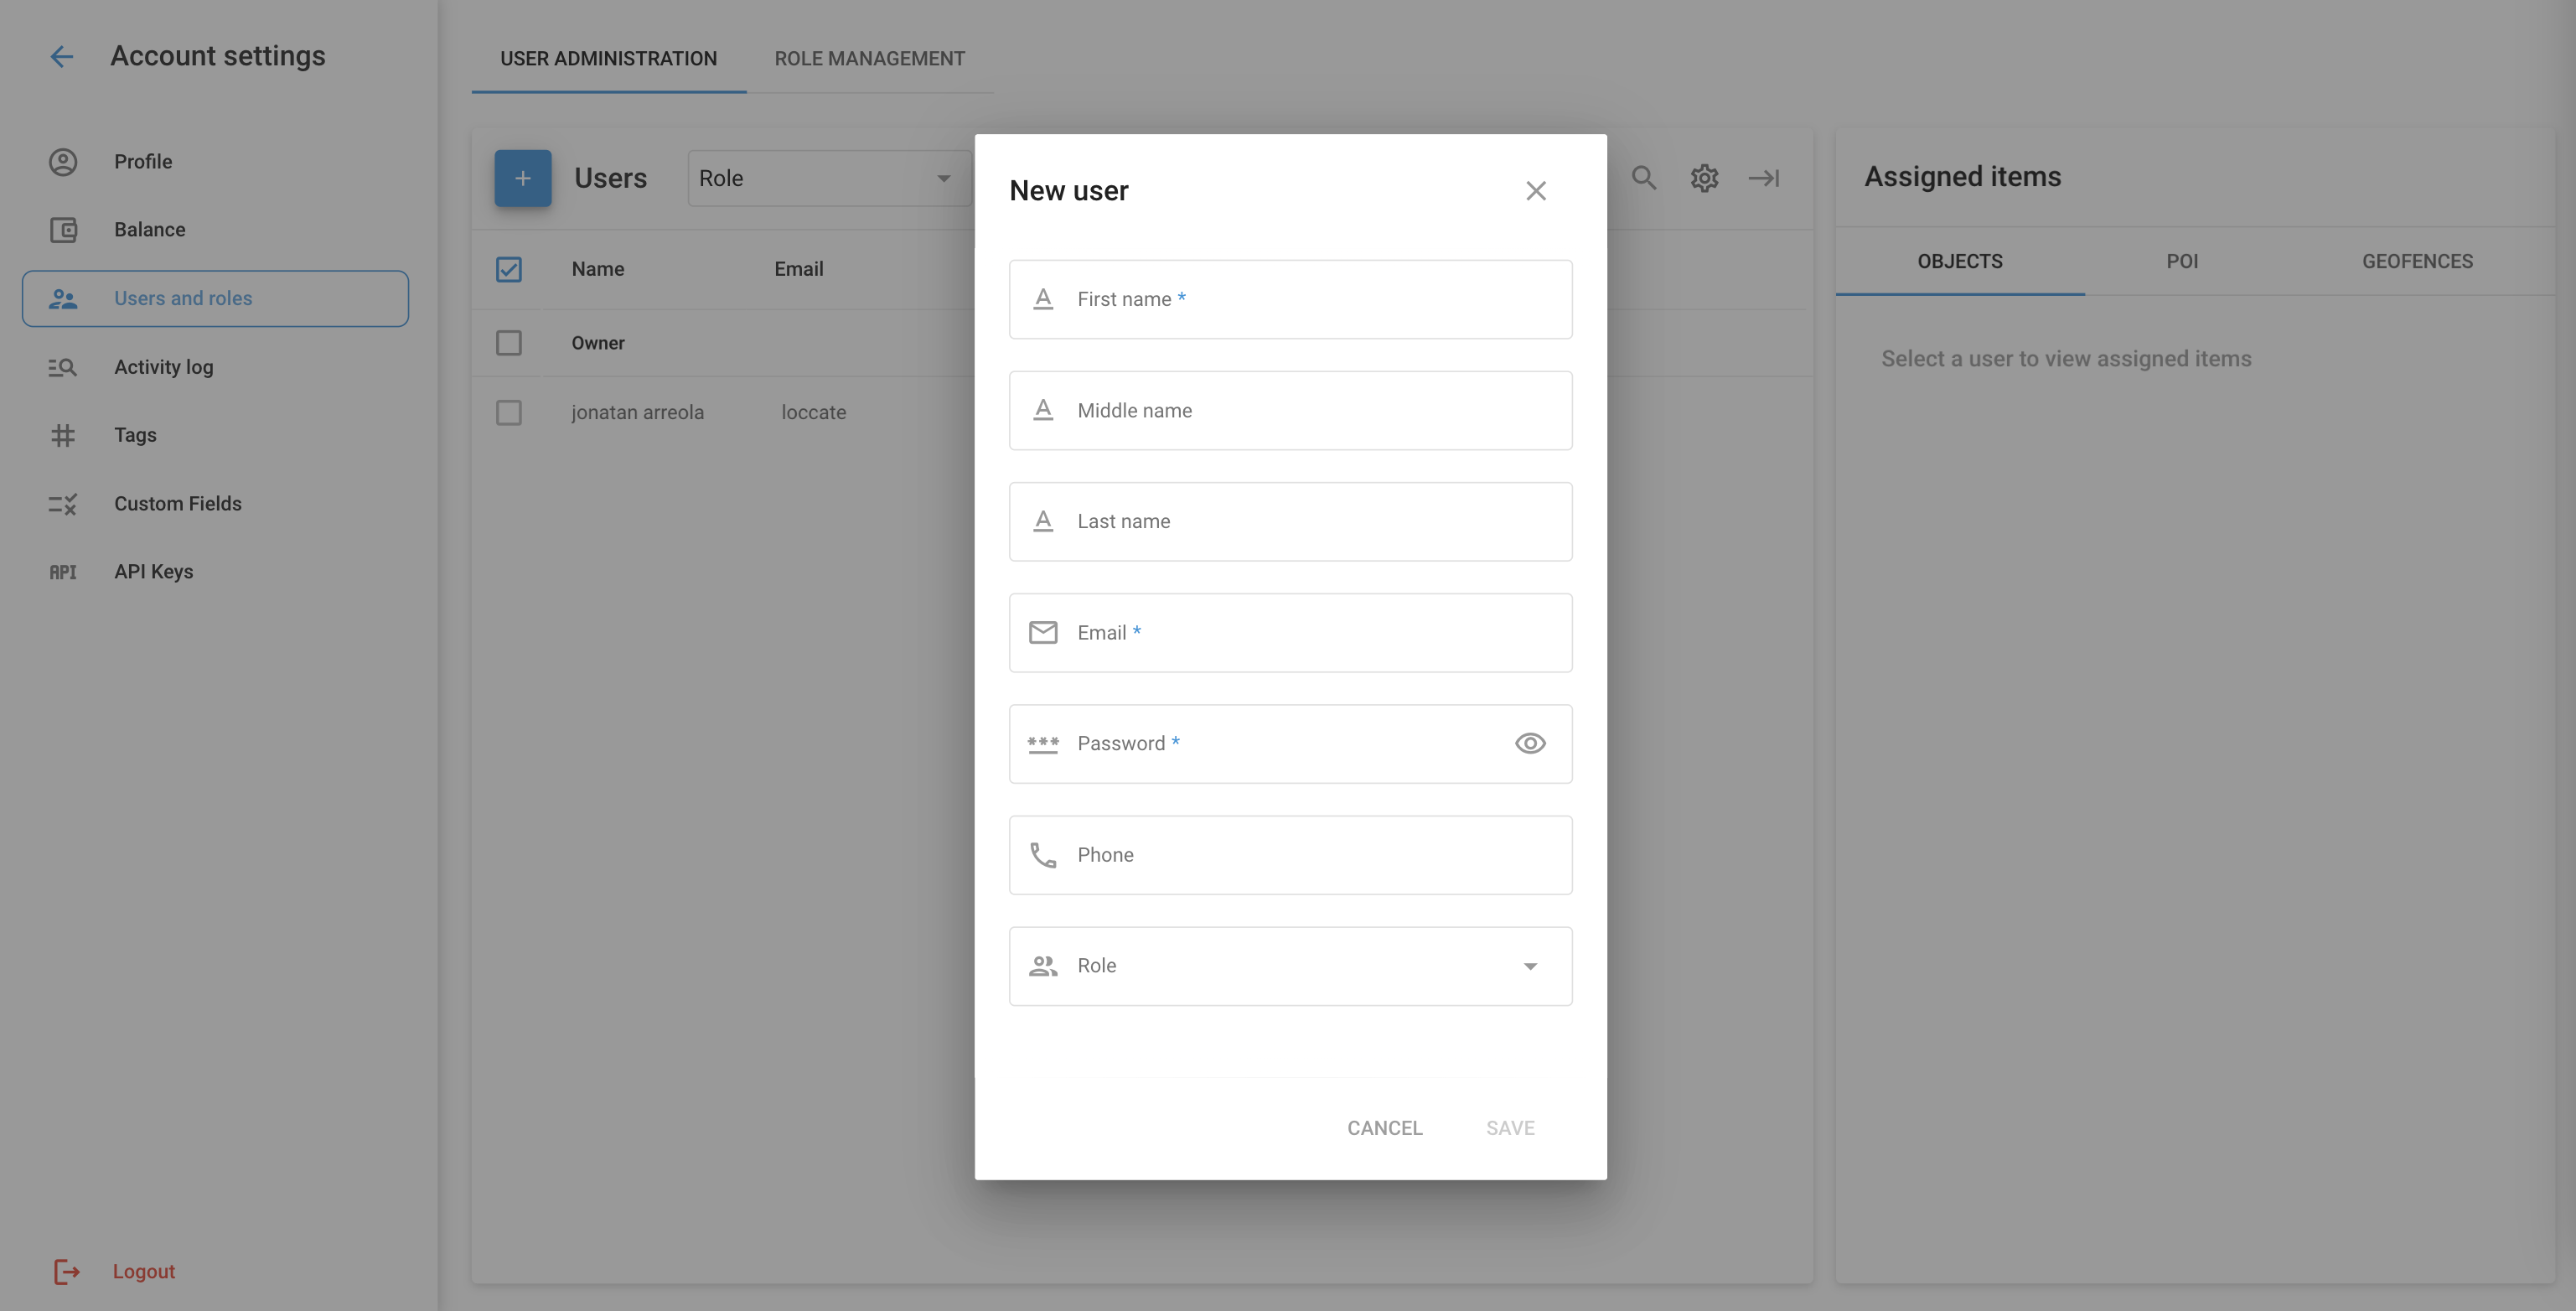This screenshot has height=1311, width=2576.
Task: Check the Owner row checkbox
Action: pyautogui.click(x=509, y=343)
